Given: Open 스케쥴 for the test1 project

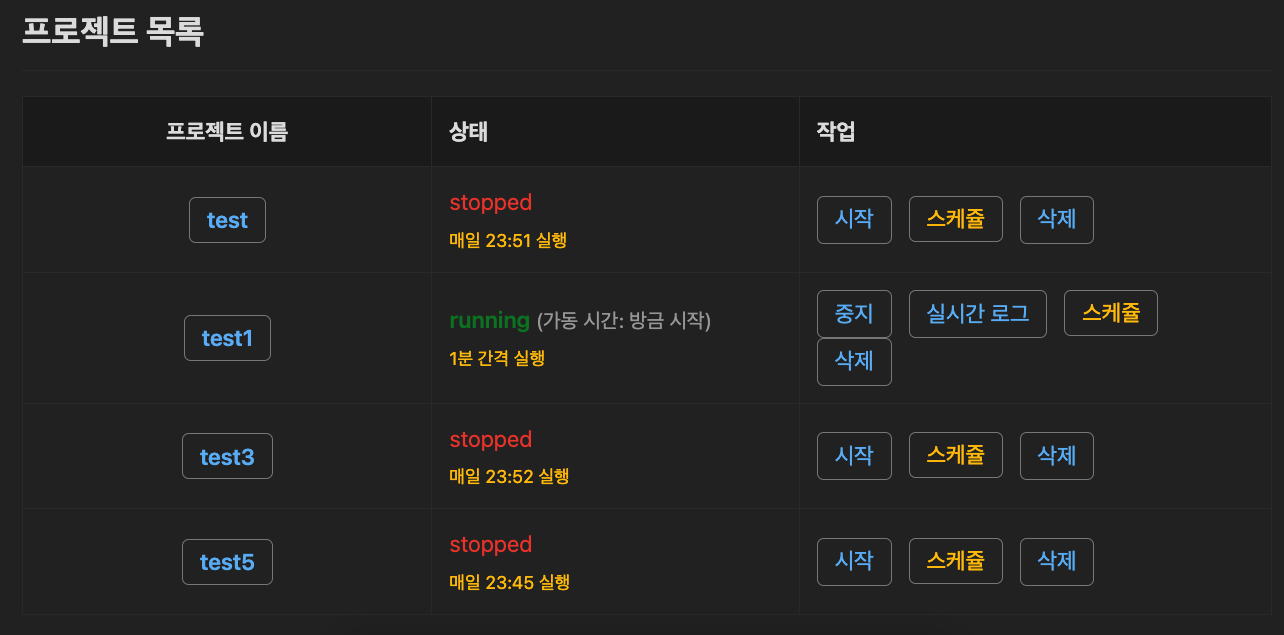Looking at the screenshot, I should pos(1110,314).
